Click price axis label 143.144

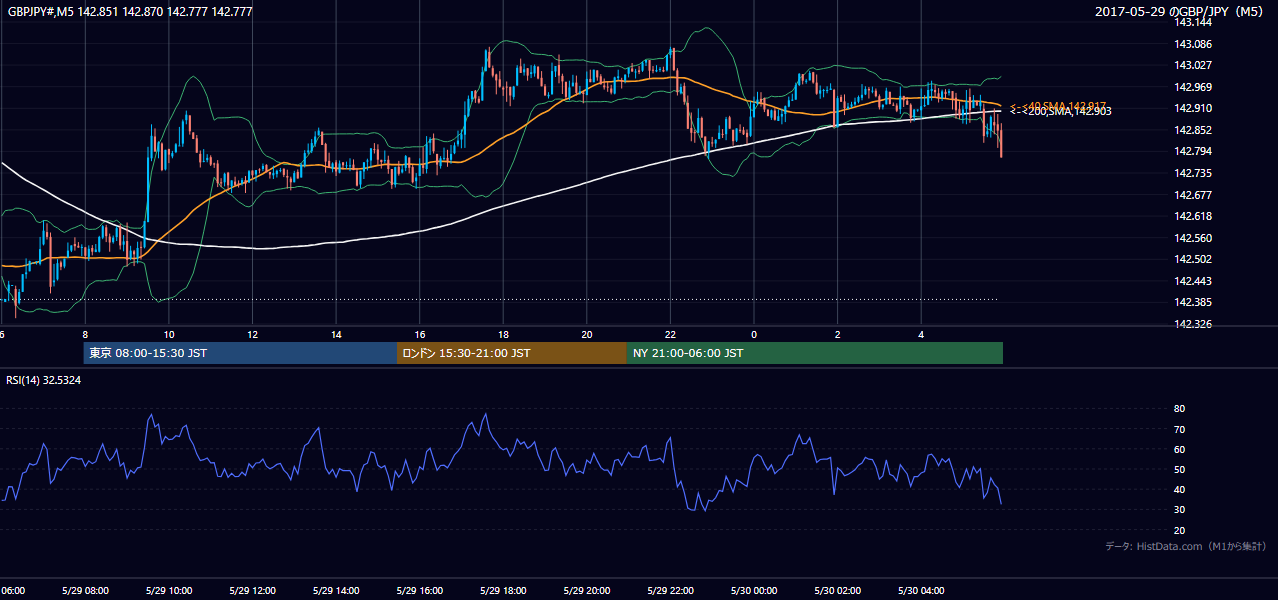click(1192, 22)
